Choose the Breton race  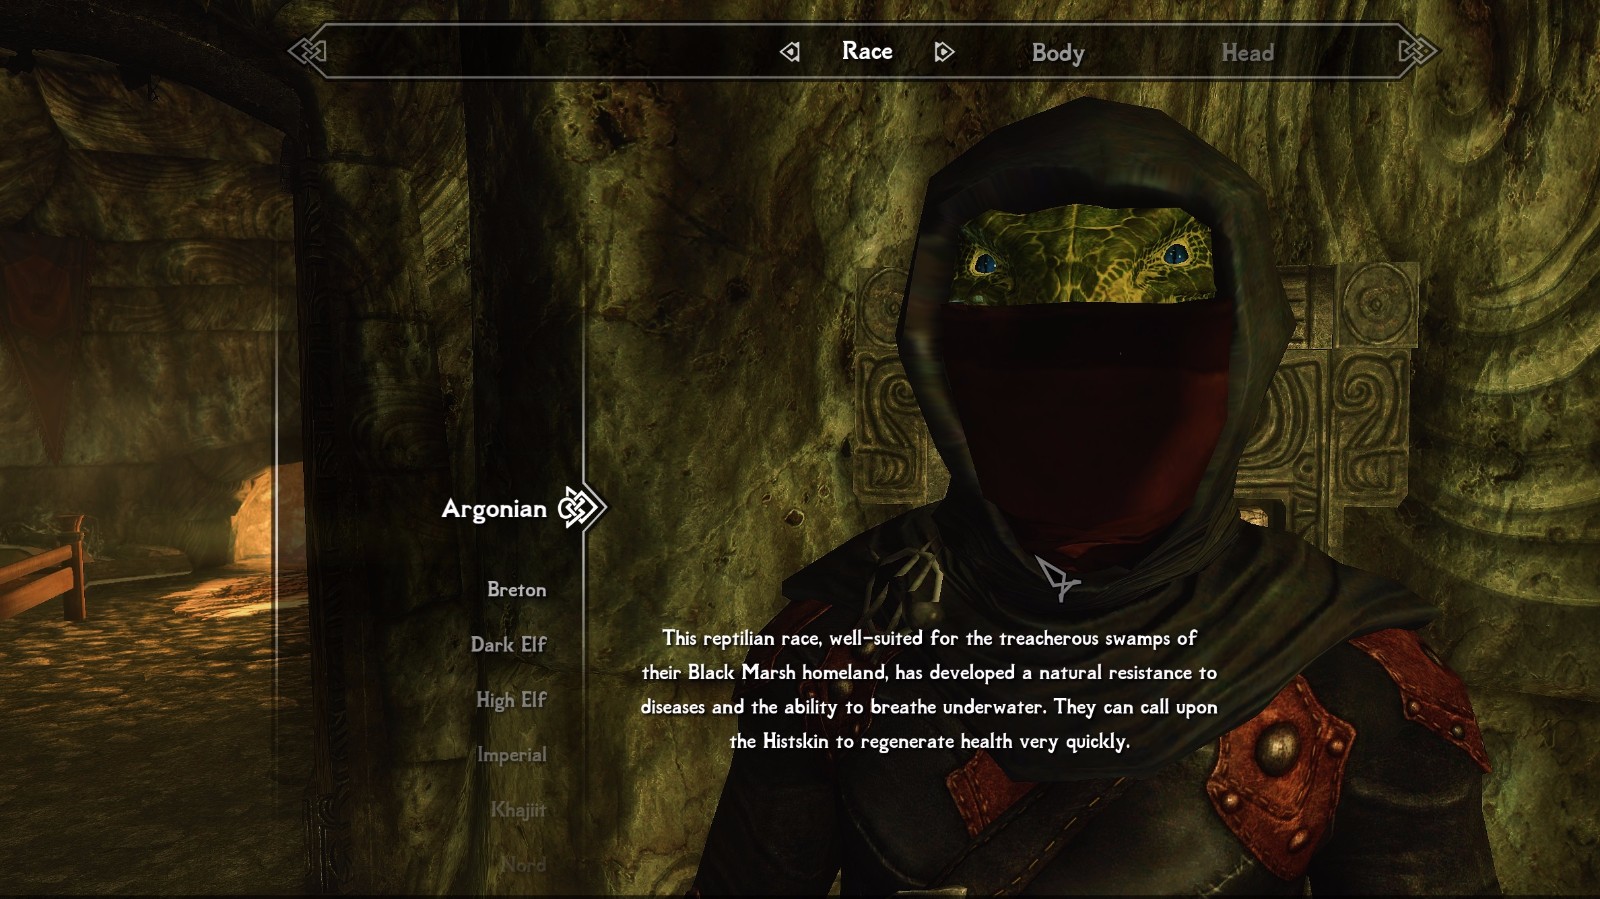click(516, 590)
